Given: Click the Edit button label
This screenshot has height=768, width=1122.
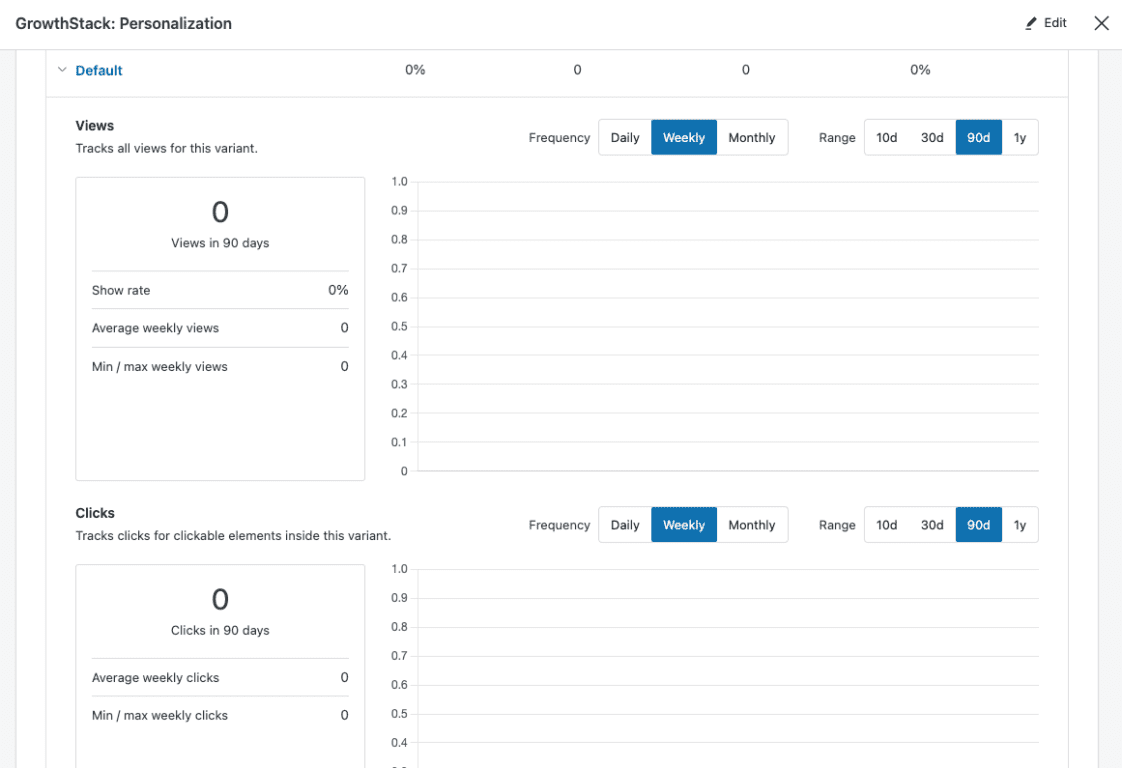Looking at the screenshot, I should coord(1055,23).
